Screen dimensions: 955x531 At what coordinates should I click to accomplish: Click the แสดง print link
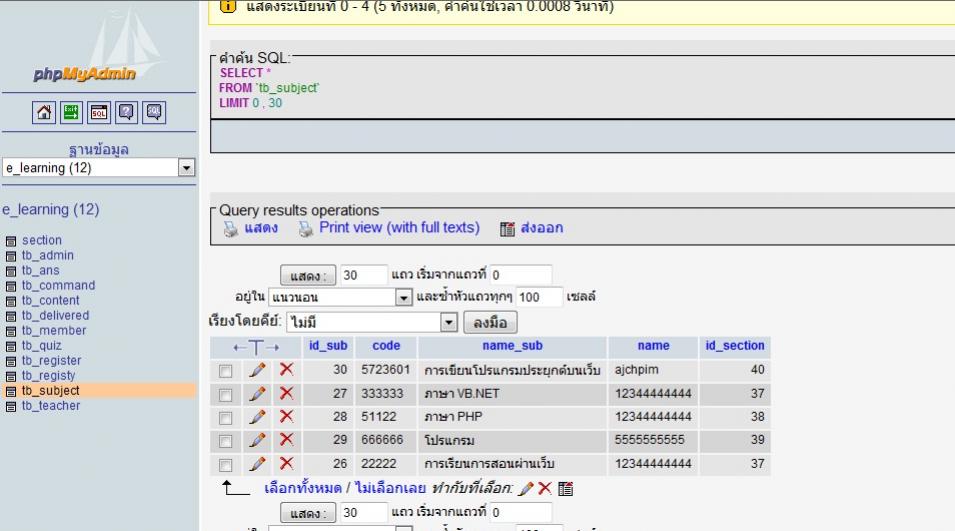(261, 228)
